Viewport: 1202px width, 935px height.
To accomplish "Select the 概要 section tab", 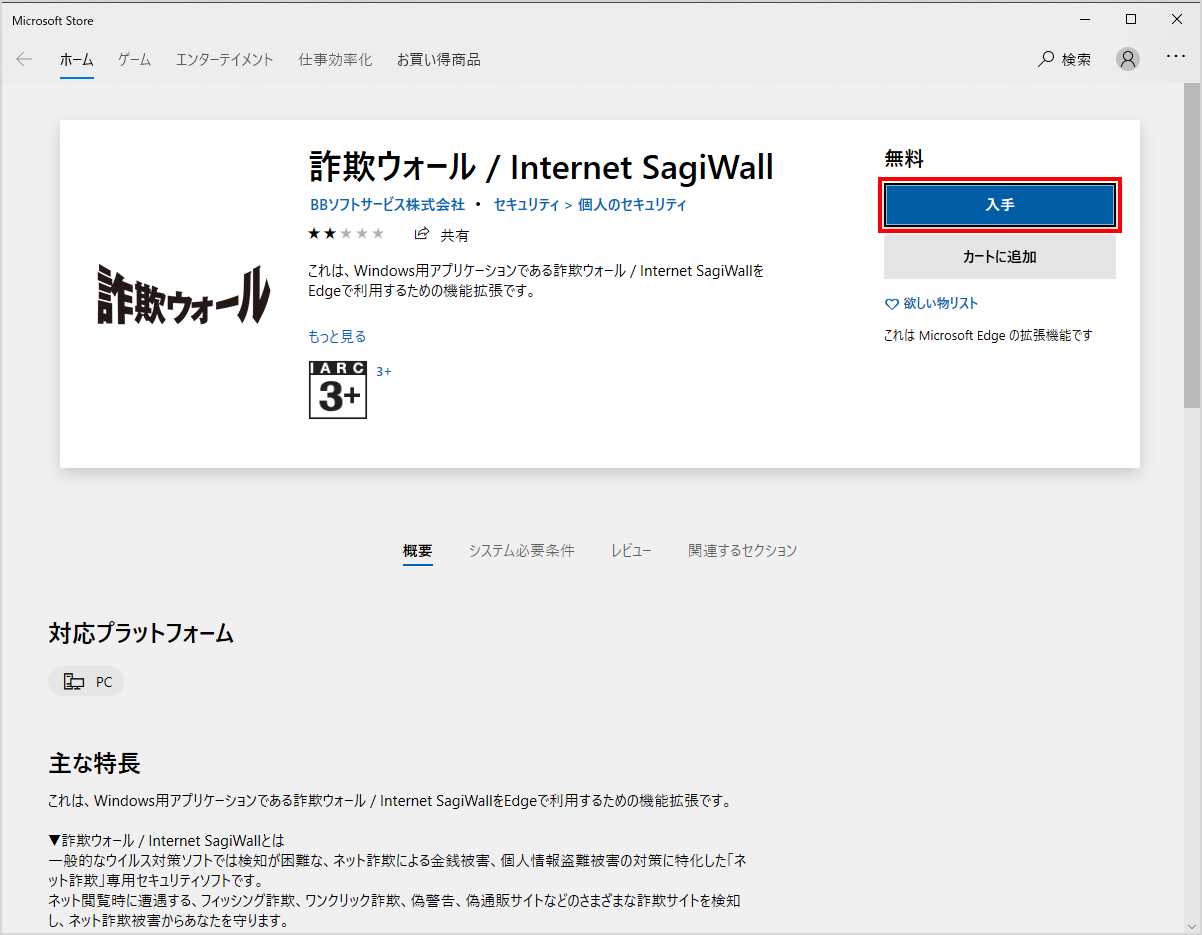I will click(417, 551).
